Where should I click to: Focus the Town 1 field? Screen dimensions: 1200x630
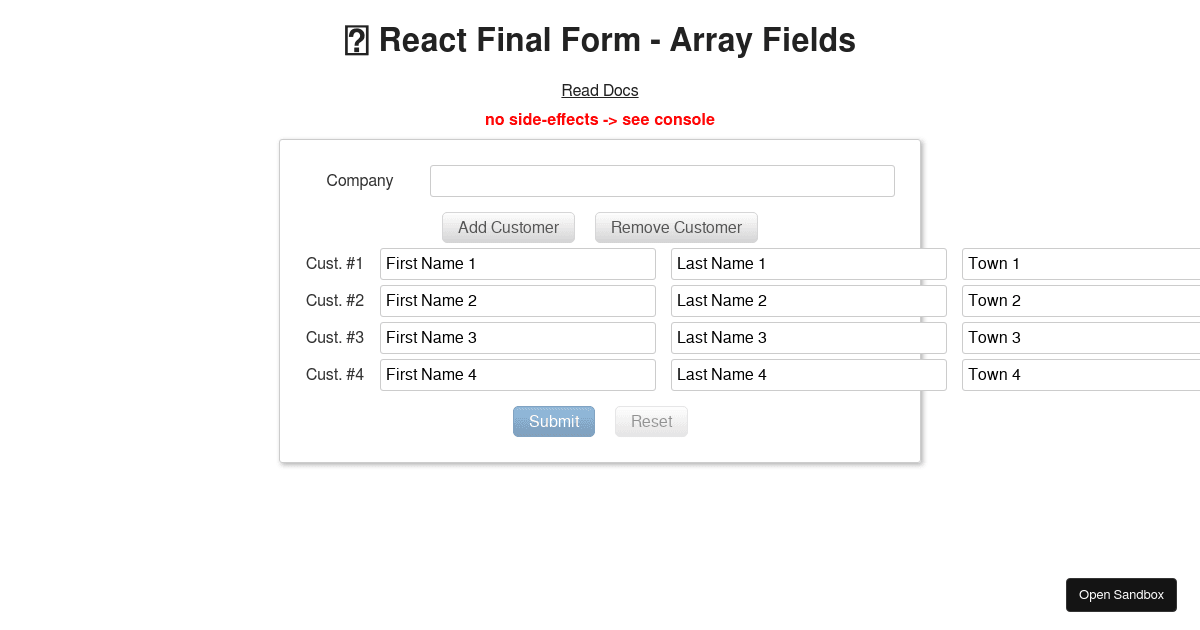click(x=1081, y=264)
